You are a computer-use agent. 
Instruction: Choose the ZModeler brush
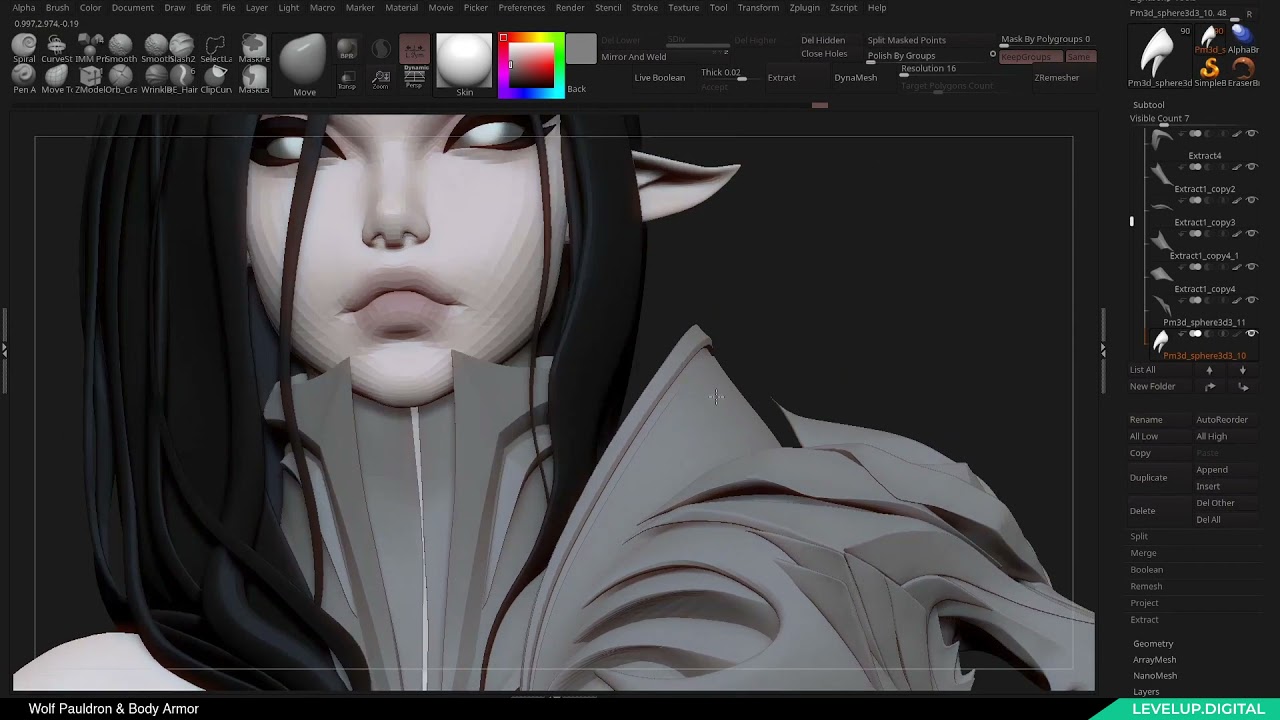90,79
